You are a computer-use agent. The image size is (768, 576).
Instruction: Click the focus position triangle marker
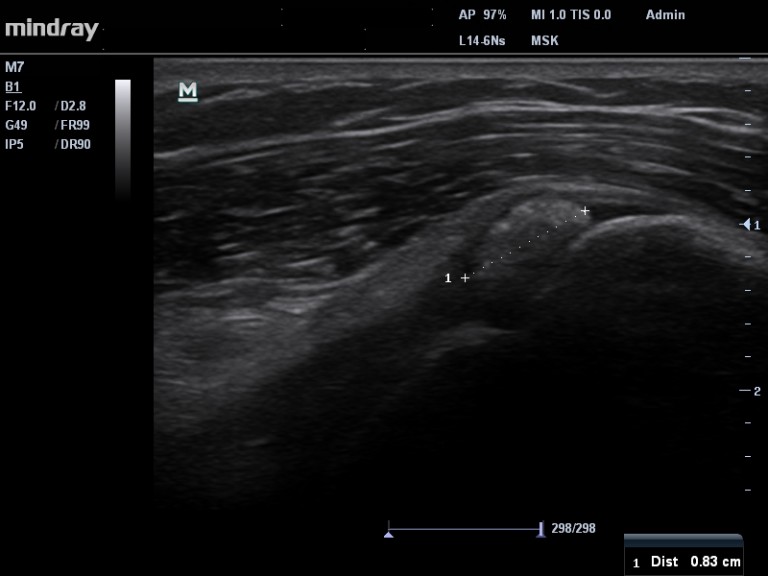[744, 225]
